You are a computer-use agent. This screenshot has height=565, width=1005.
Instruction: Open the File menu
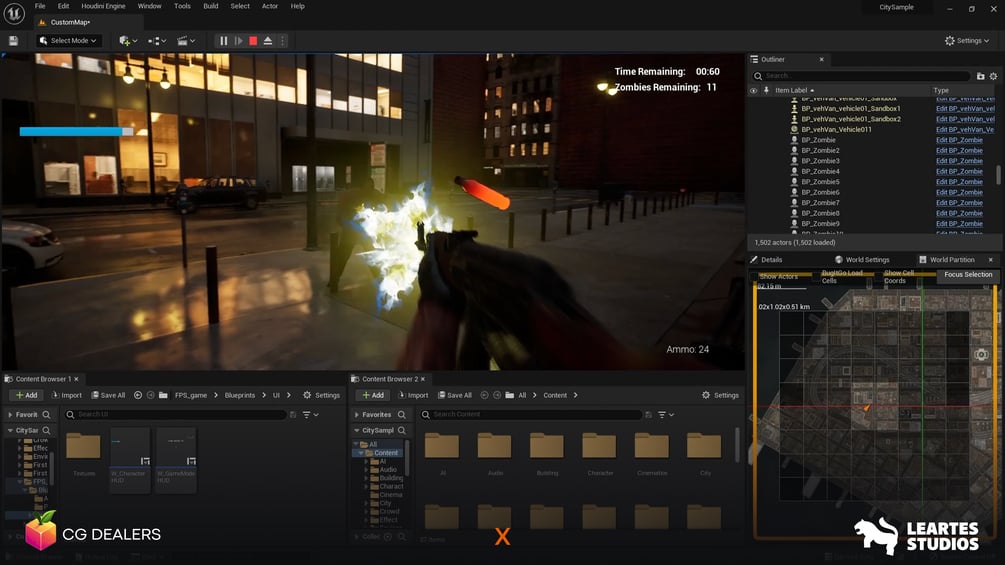coord(40,6)
